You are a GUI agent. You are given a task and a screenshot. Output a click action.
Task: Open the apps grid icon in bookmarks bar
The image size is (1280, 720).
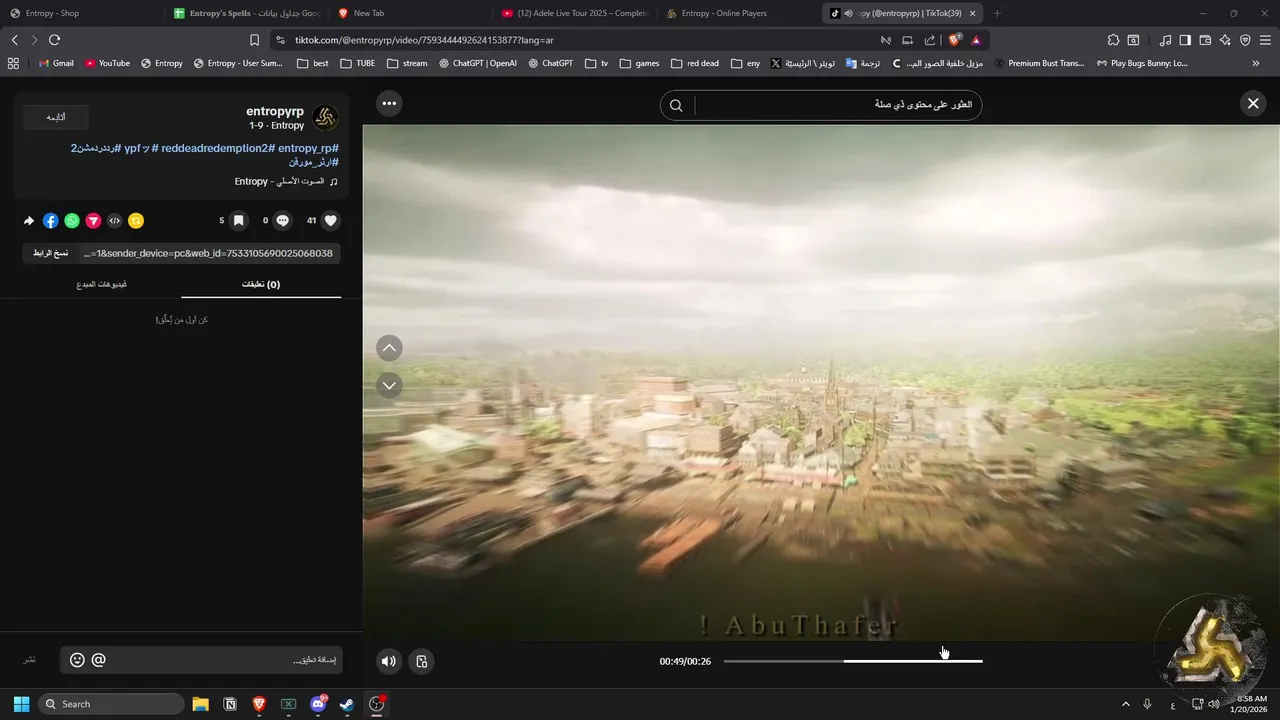[x=13, y=63]
